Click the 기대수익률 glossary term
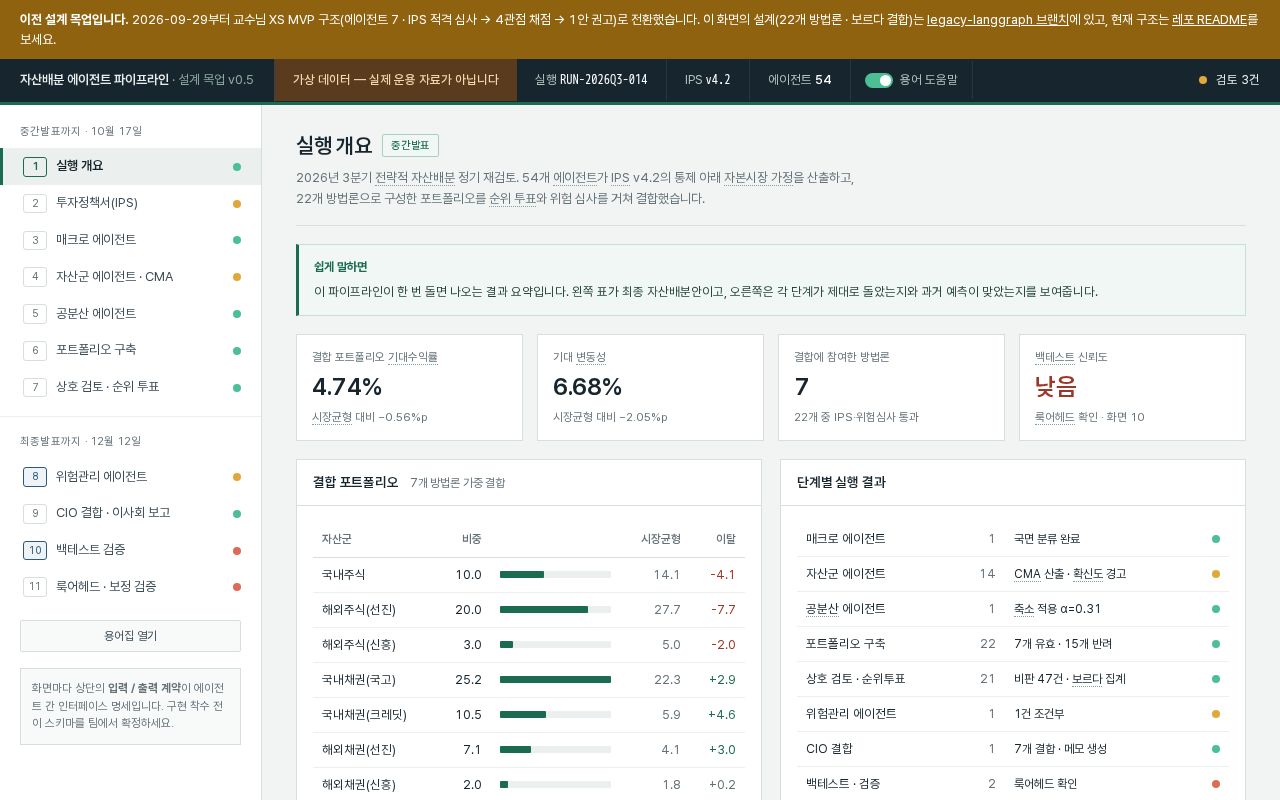 (413, 357)
